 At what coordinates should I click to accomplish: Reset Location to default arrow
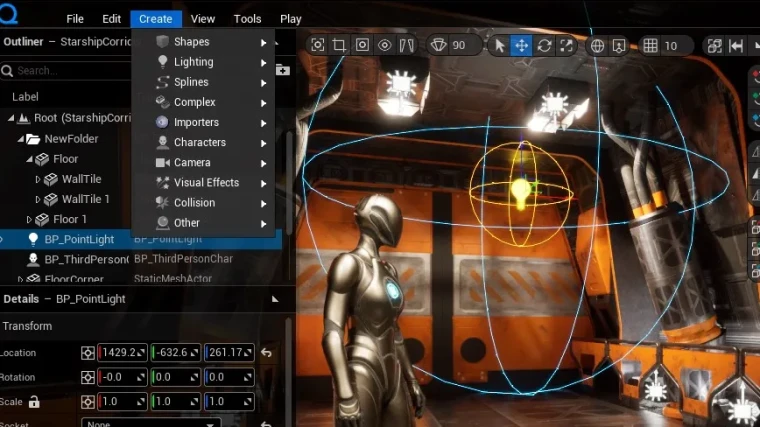point(267,352)
